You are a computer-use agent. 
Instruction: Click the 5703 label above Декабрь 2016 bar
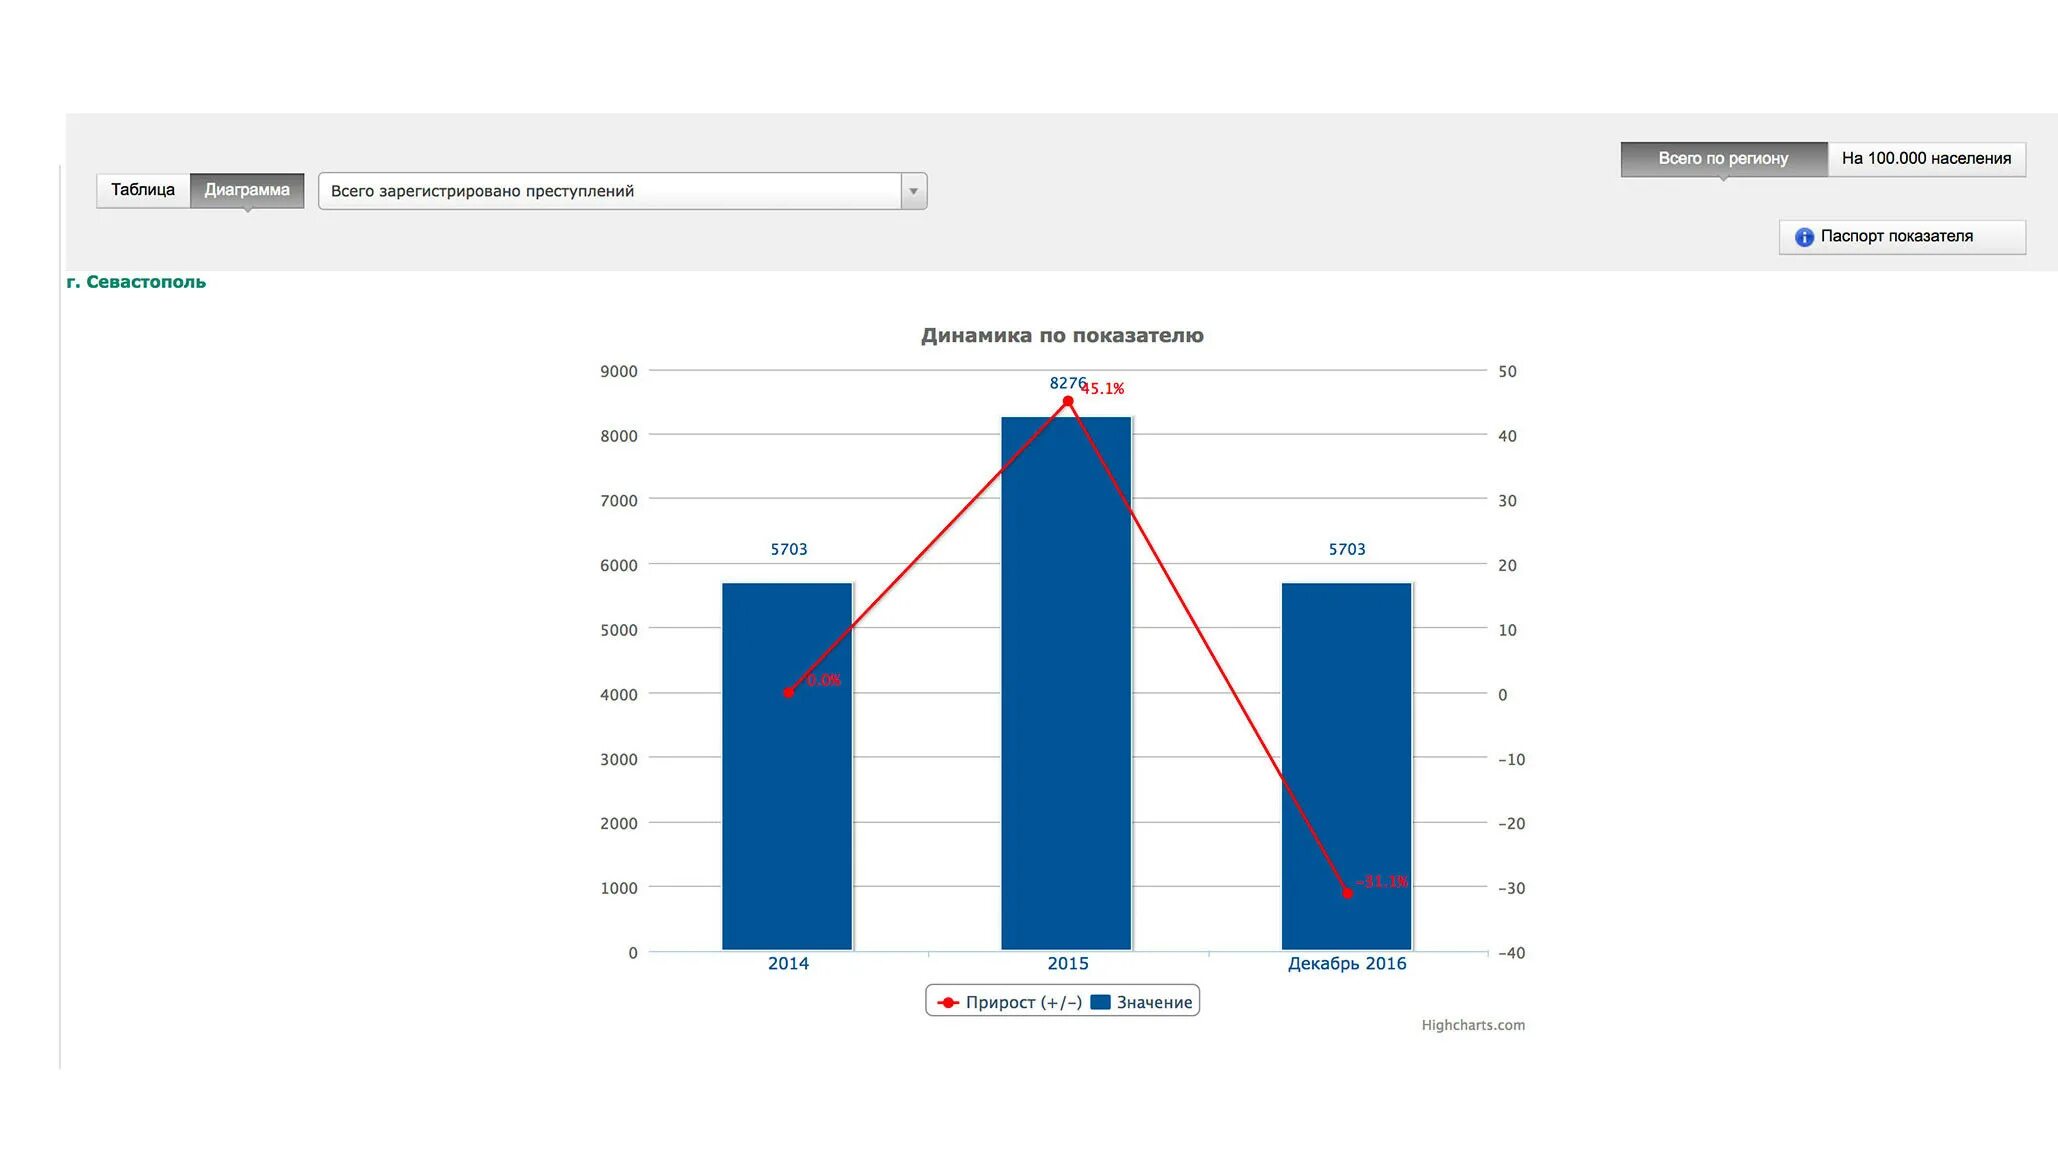1347,549
